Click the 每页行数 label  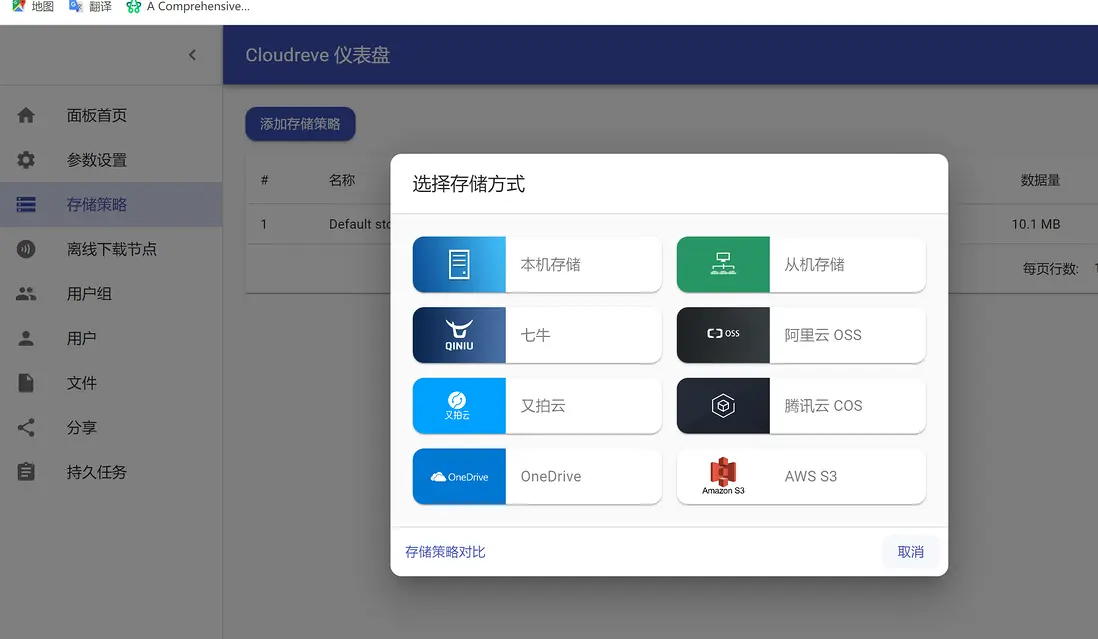1050,269
